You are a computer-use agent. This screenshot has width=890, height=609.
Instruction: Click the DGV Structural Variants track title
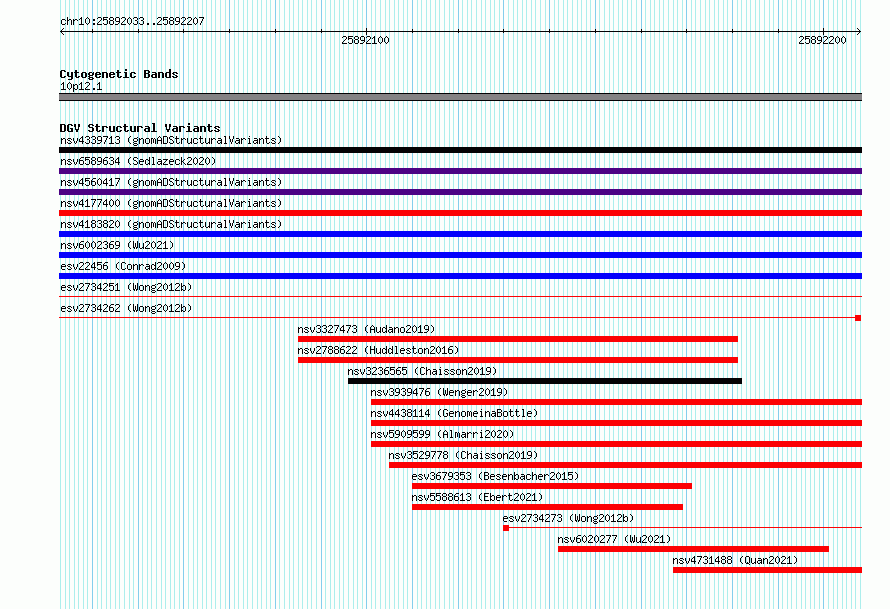(x=140, y=128)
